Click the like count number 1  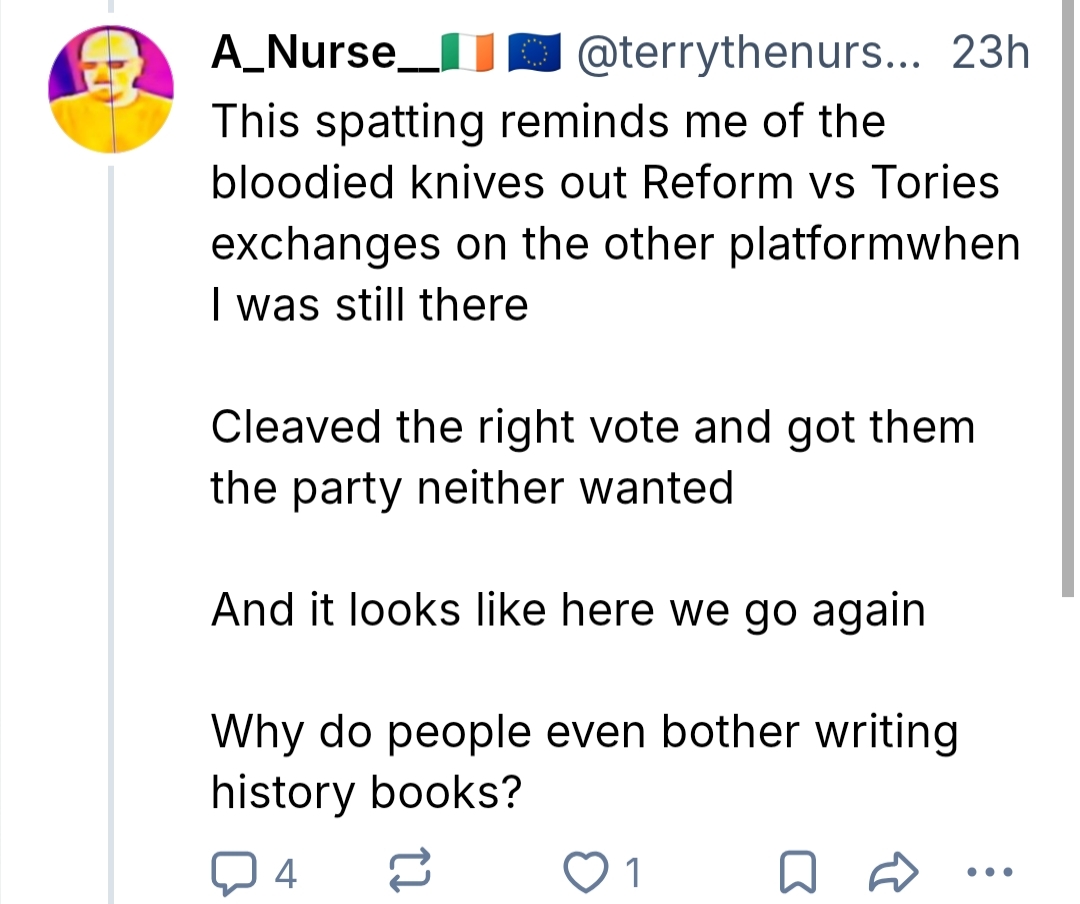click(x=631, y=875)
